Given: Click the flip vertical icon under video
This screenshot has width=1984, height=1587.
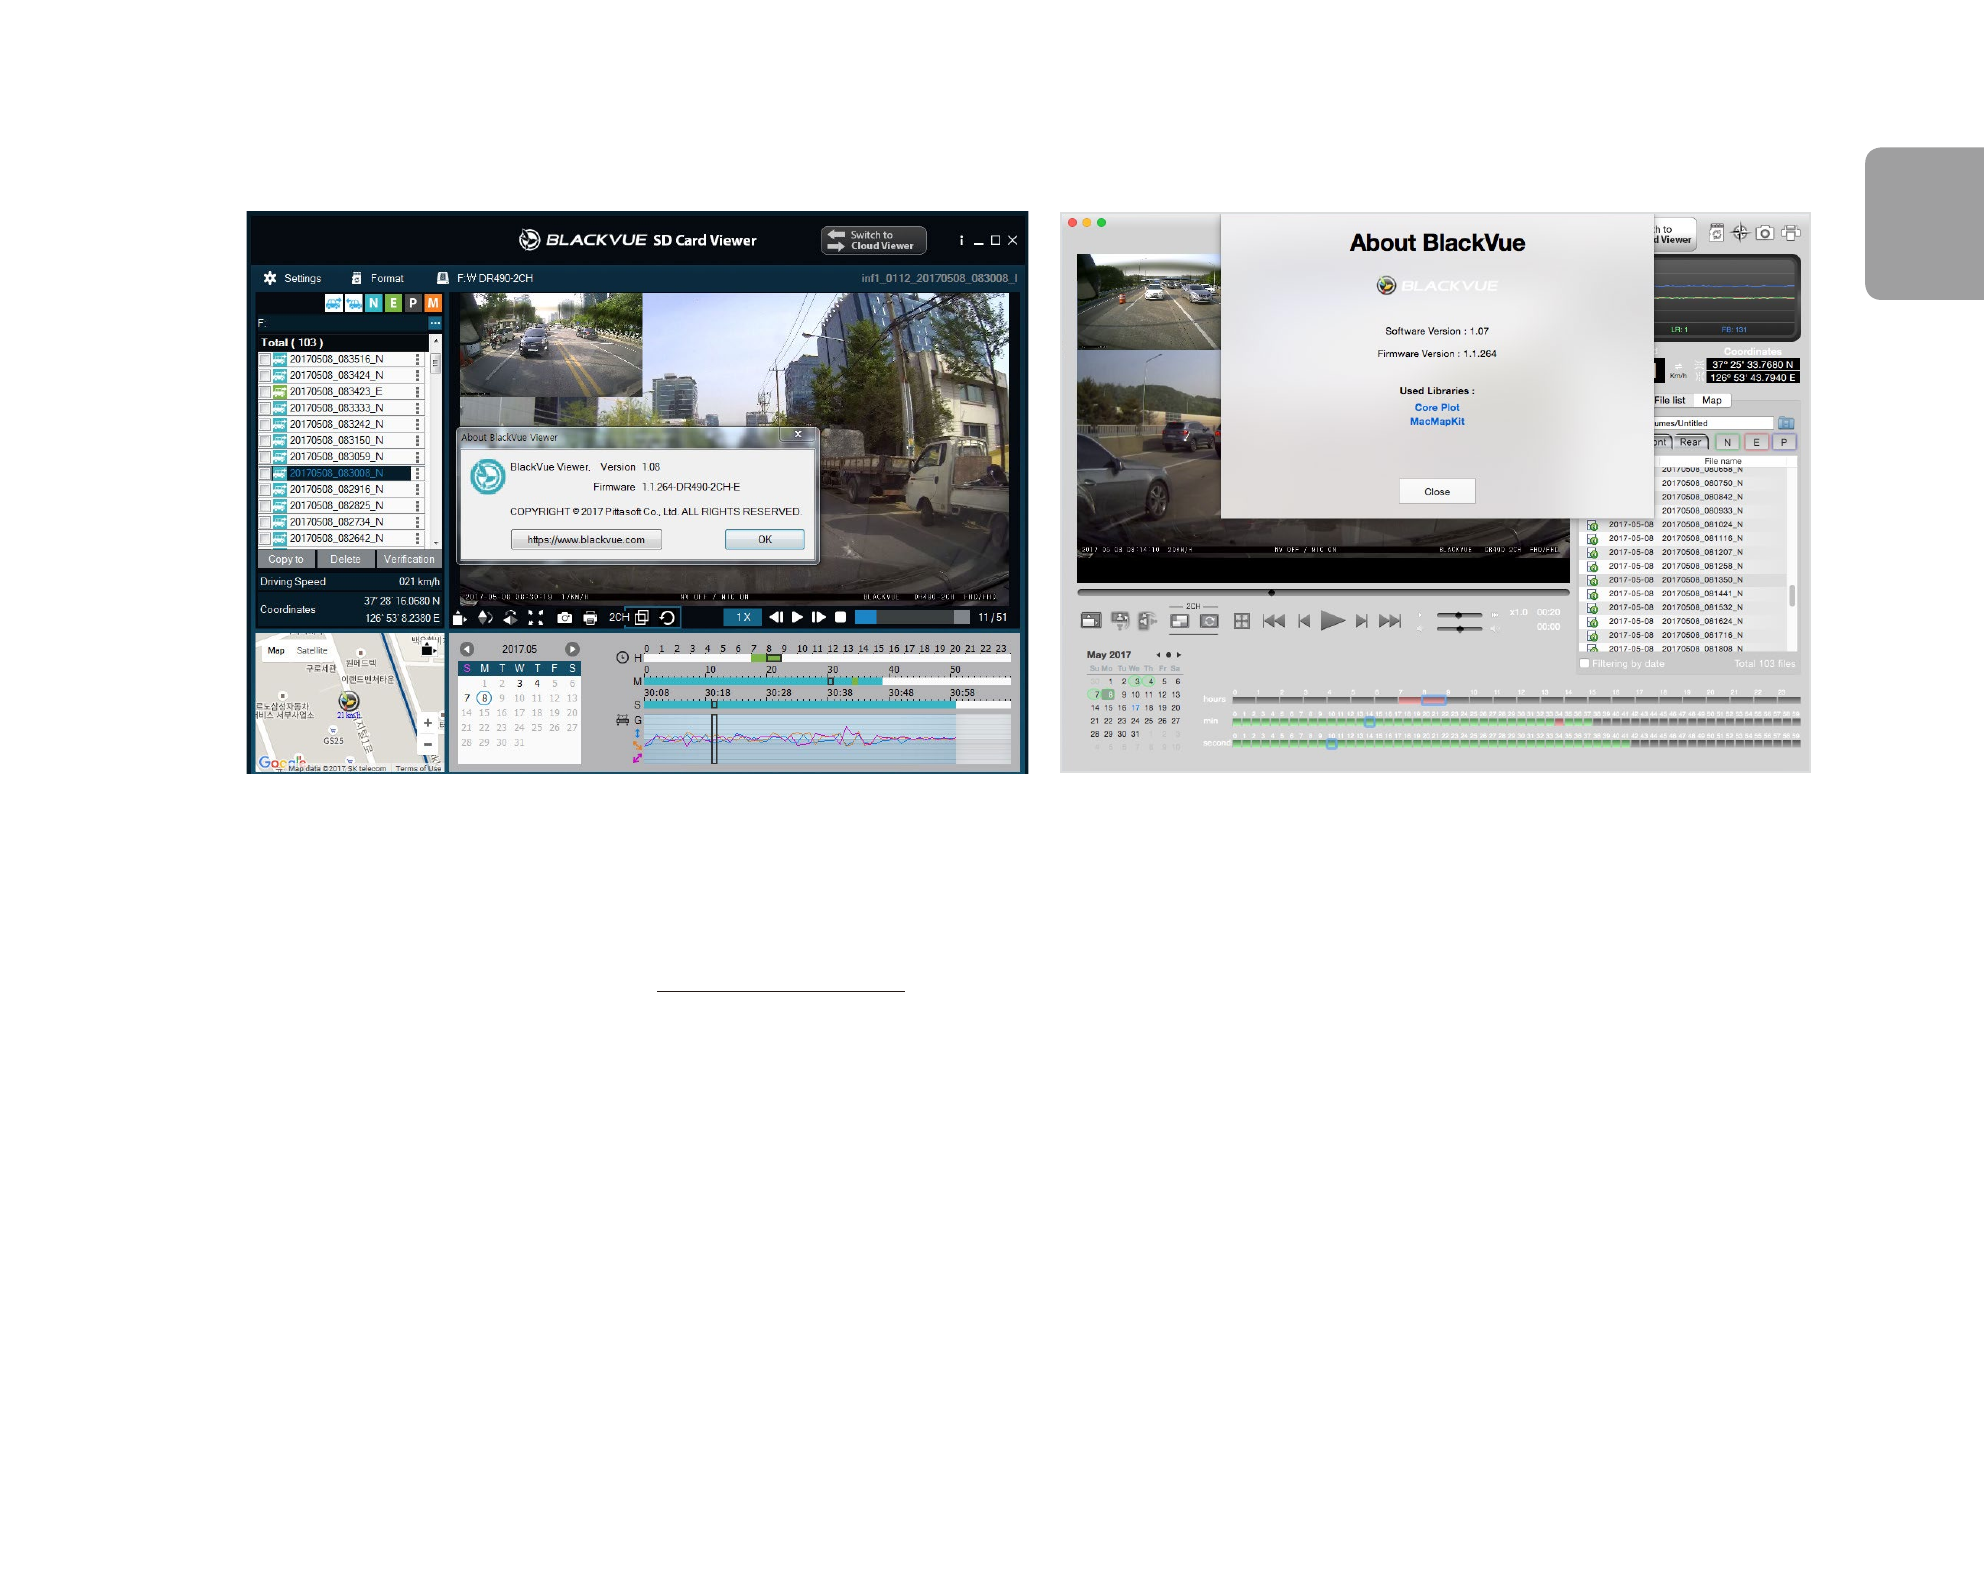Looking at the screenshot, I should point(485,618).
